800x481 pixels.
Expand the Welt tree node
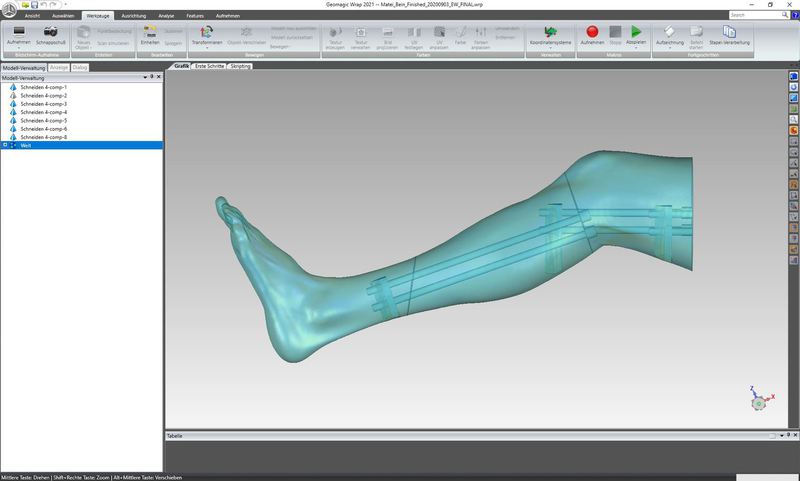pyautogui.click(x=5, y=145)
